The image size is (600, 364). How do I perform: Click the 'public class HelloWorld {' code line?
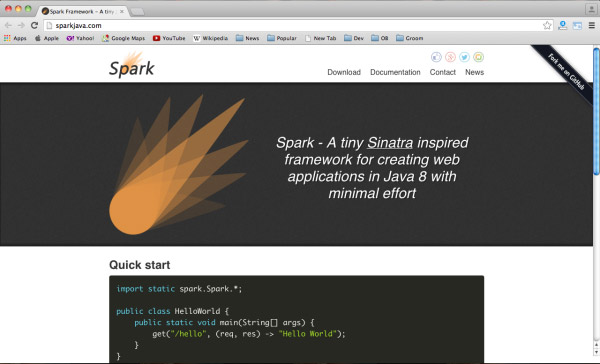(x=172, y=311)
